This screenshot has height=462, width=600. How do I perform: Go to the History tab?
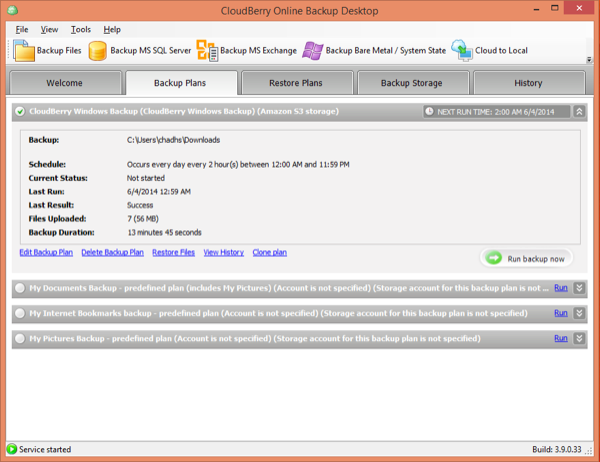(528, 83)
